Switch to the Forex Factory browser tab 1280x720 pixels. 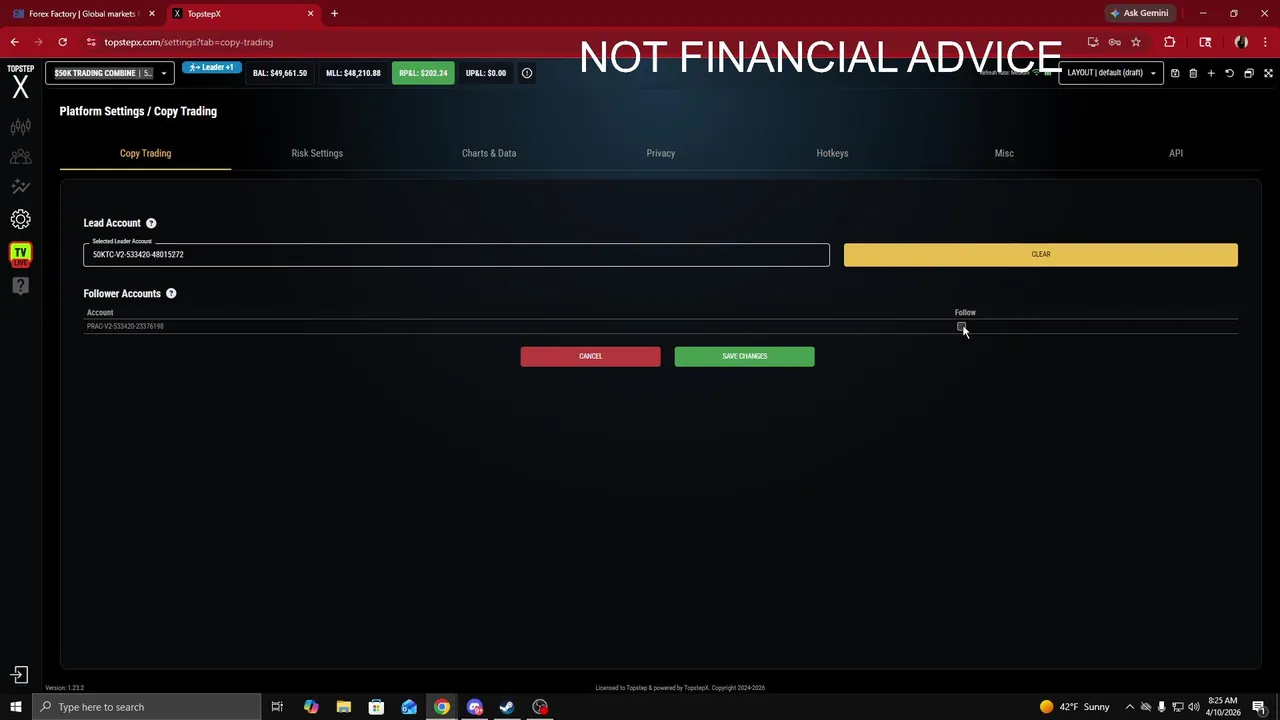[x=84, y=14]
